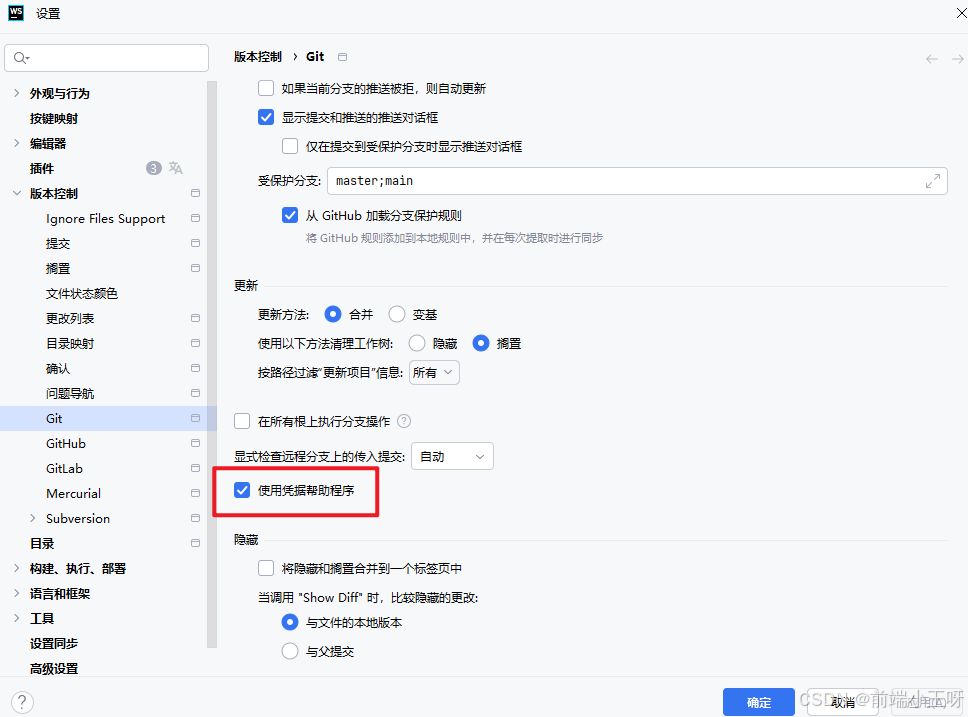
Task: Open 设置同步 settings page
Action: coord(54,644)
